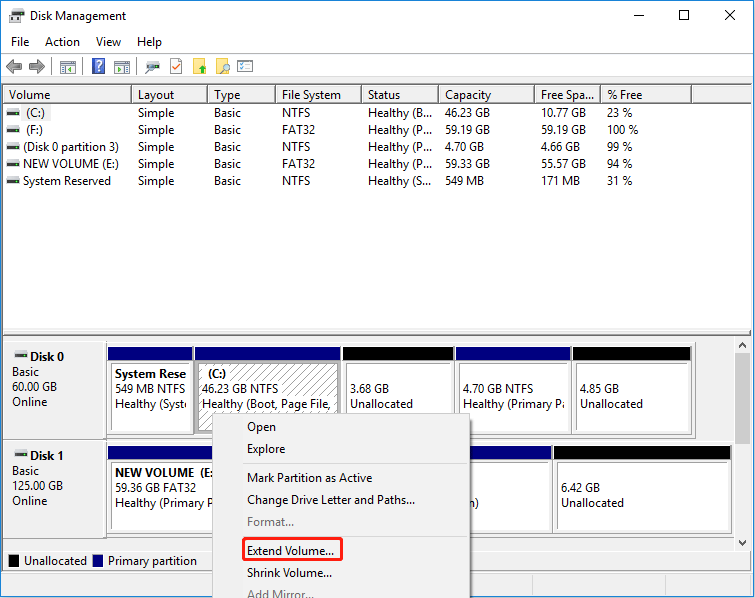
Task: Click the 46.23 GB capacity cell
Action: 467,113
